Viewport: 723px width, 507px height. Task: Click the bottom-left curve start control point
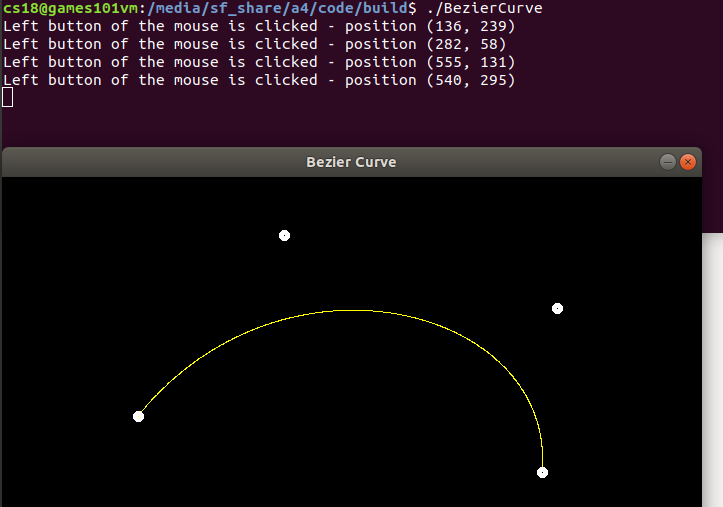(138, 417)
